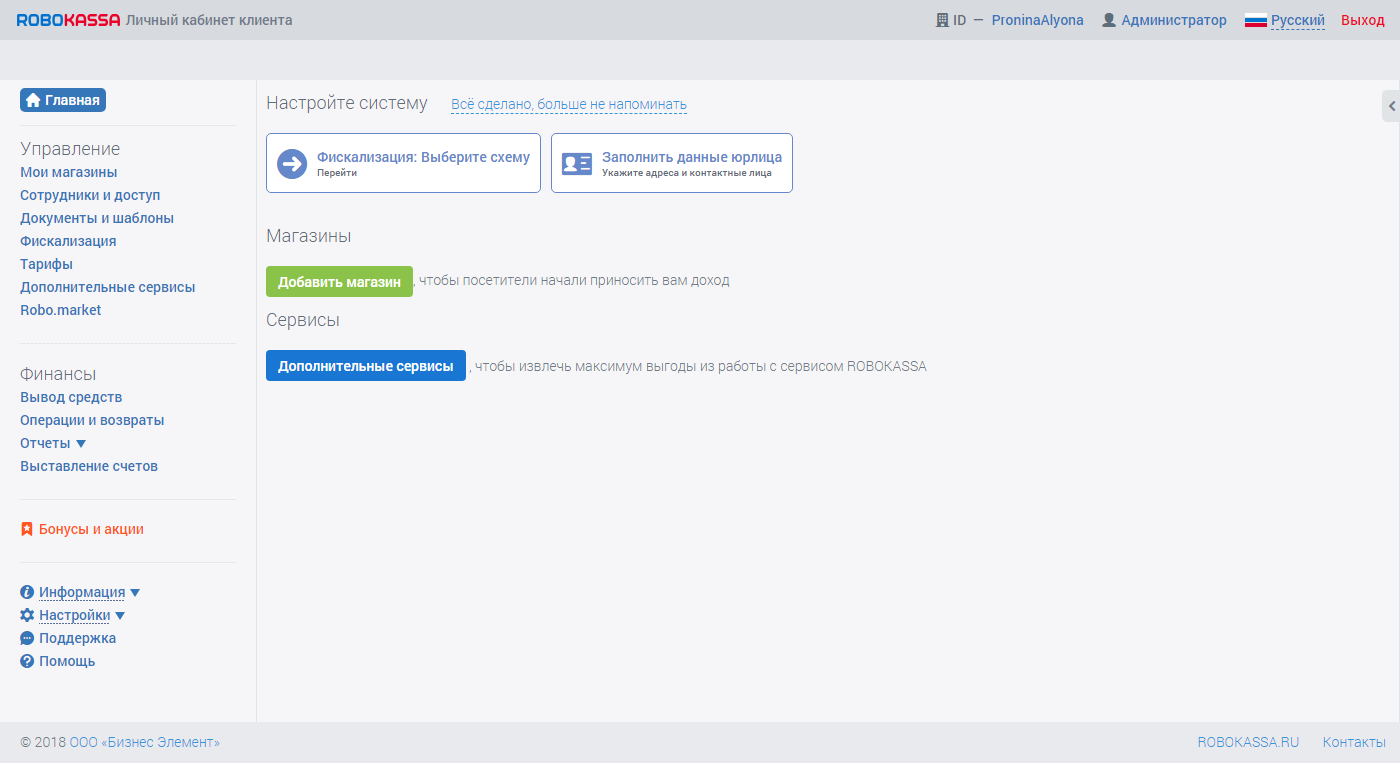This screenshot has width=1400, height=763.
Task: Open Выставление счетов
Action: pos(89,466)
